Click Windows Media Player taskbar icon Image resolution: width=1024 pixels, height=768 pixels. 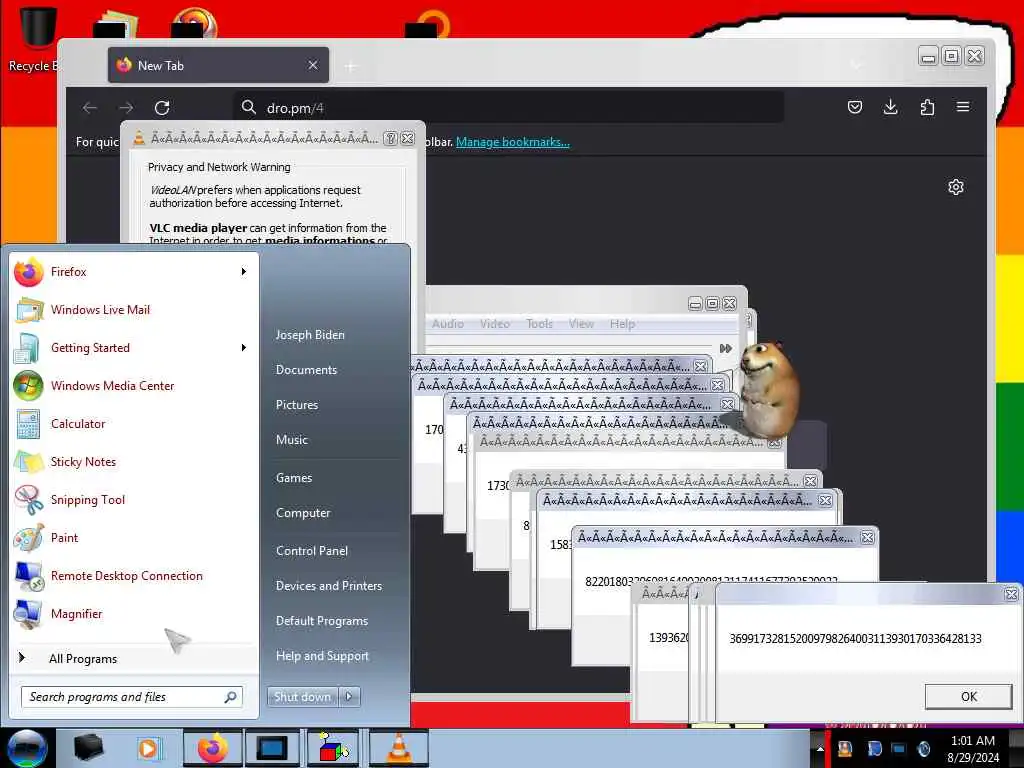click(x=149, y=748)
